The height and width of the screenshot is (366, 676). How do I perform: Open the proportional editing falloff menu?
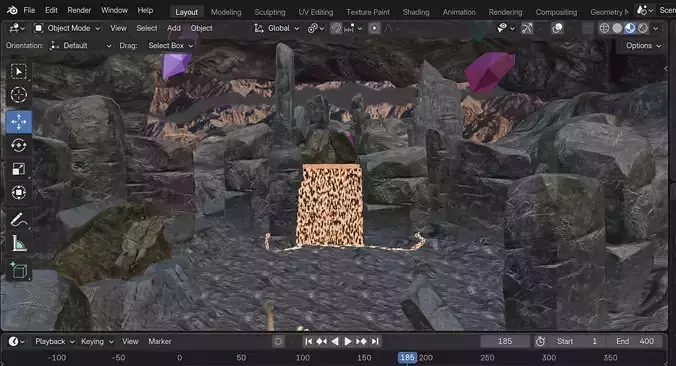point(391,28)
